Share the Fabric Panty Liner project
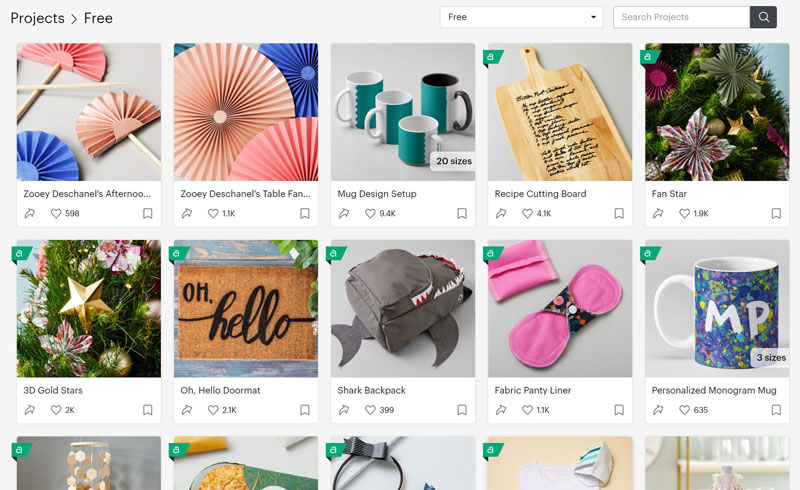The image size is (800, 490). coord(501,410)
